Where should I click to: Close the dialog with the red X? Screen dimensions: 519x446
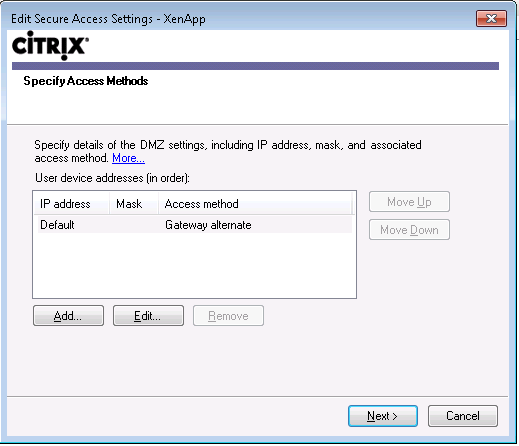click(x=491, y=18)
